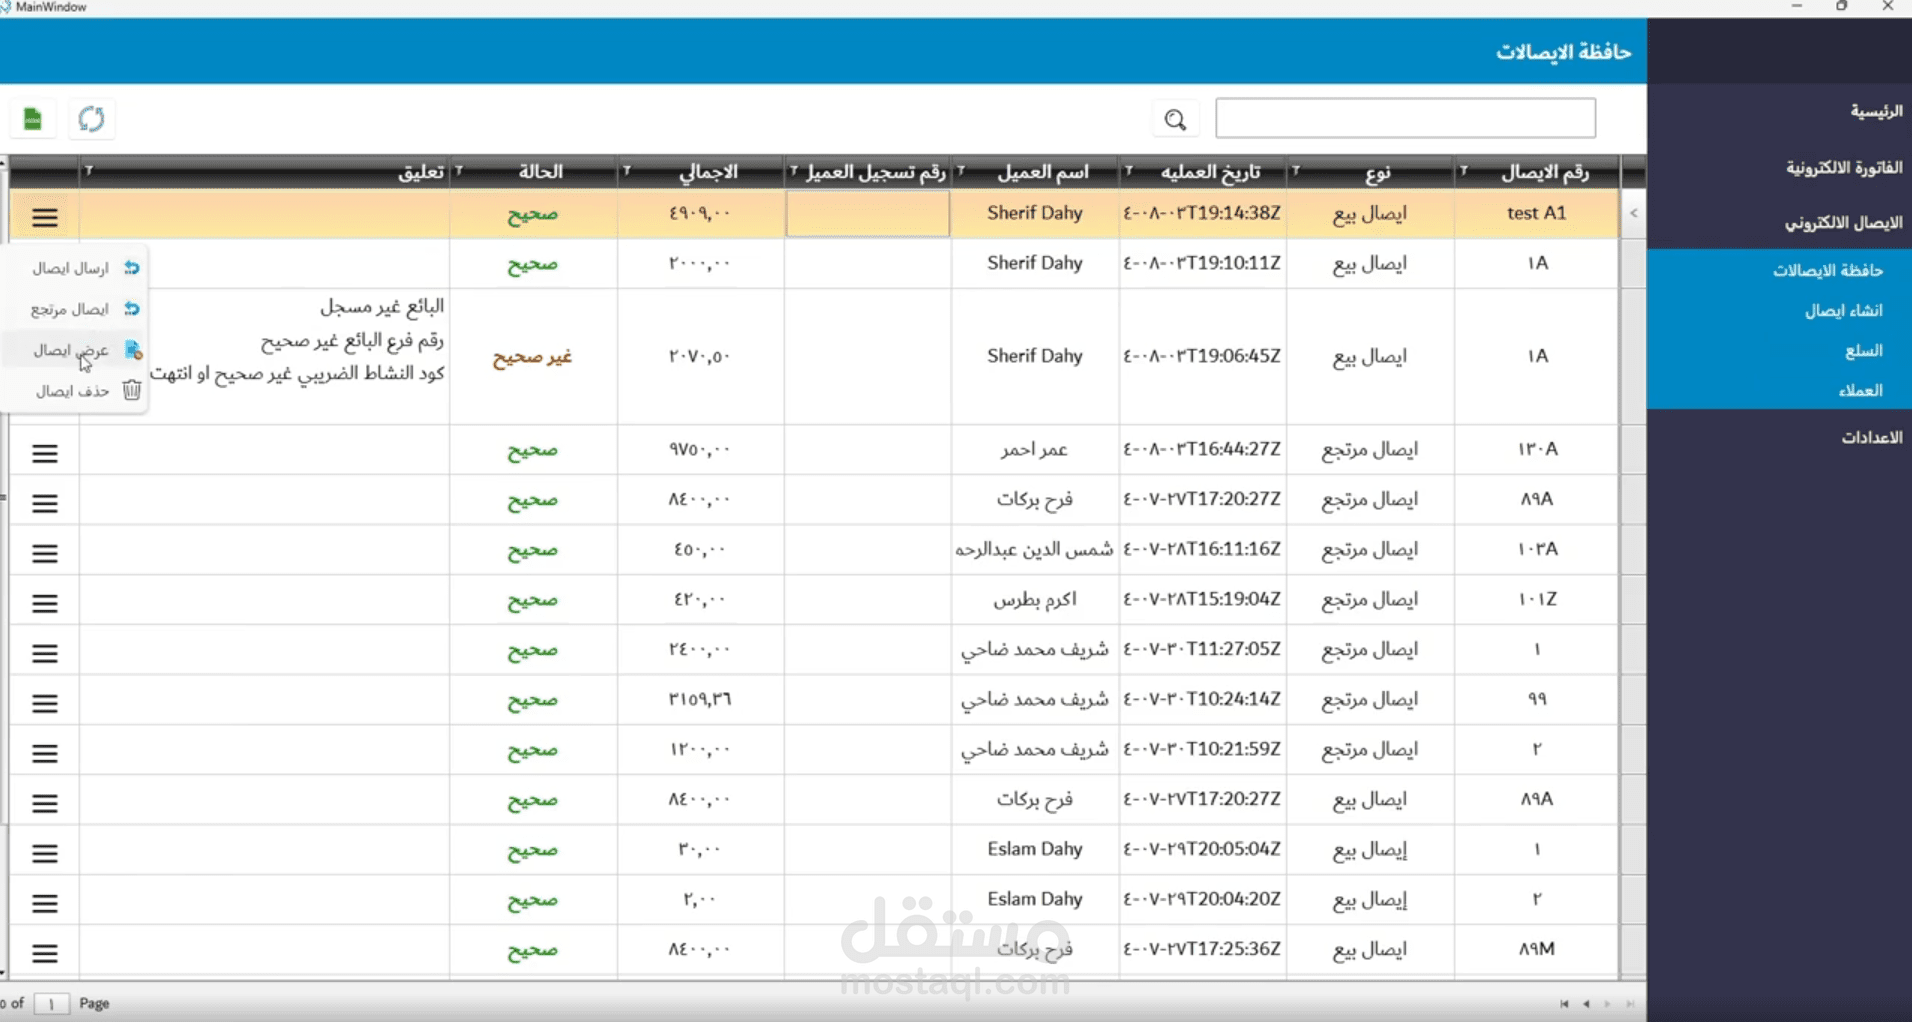Open الفاتورة الالكترونية sidebar section
Image resolution: width=1912 pixels, height=1022 pixels.
pyautogui.click(x=1844, y=167)
